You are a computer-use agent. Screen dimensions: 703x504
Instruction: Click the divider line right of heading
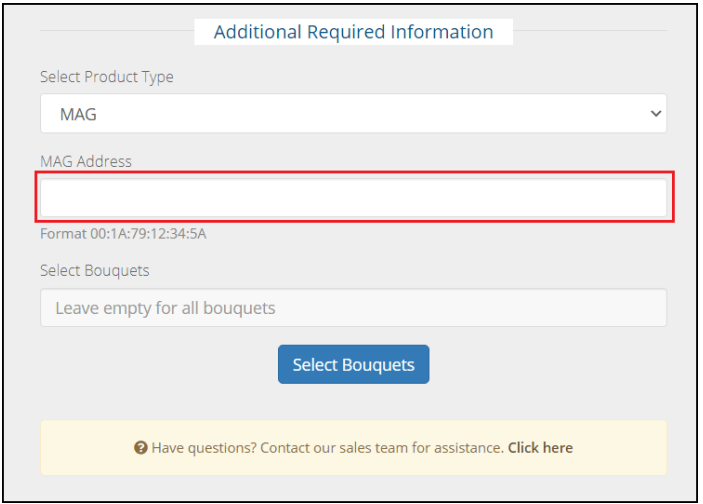click(590, 31)
